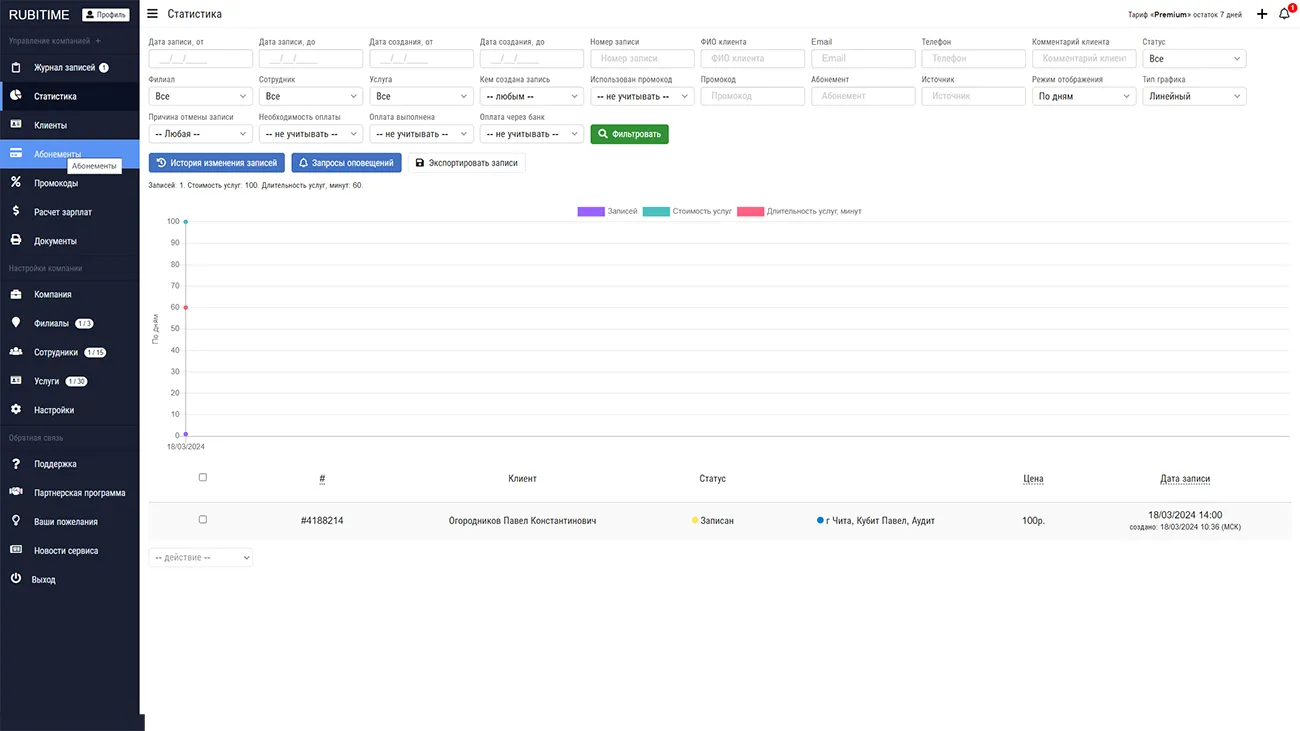Click the Выход power icon
This screenshot has width=1300, height=731.
point(16,579)
